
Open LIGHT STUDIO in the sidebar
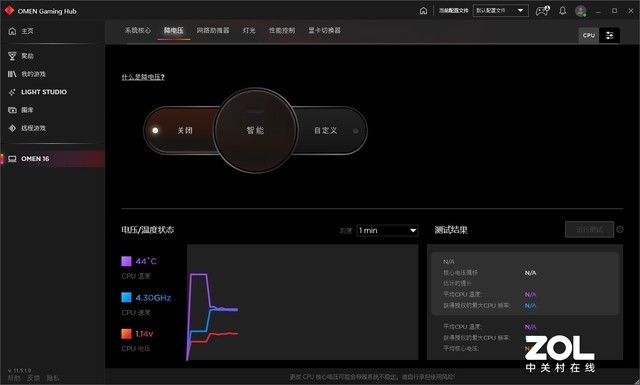click(38, 92)
